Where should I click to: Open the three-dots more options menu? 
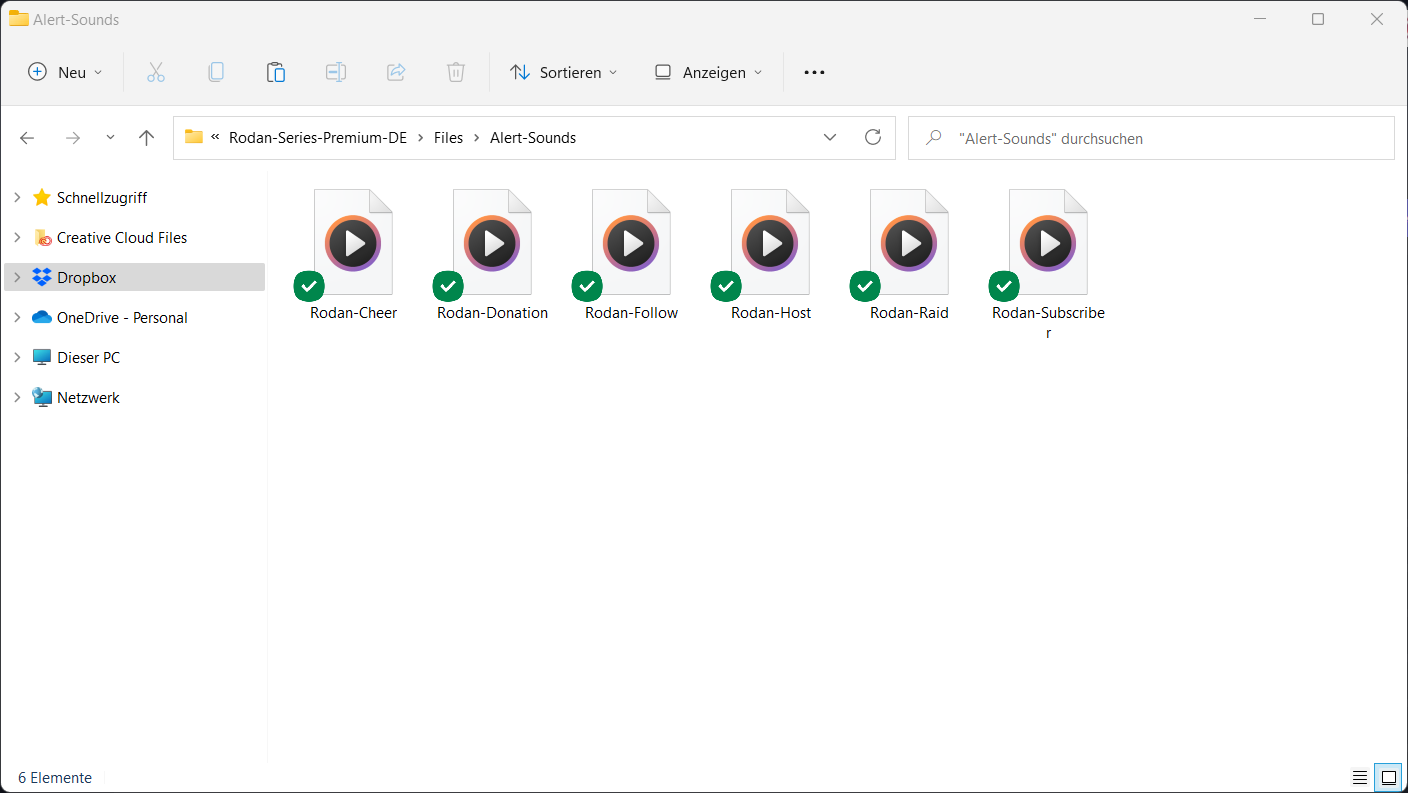(x=814, y=72)
